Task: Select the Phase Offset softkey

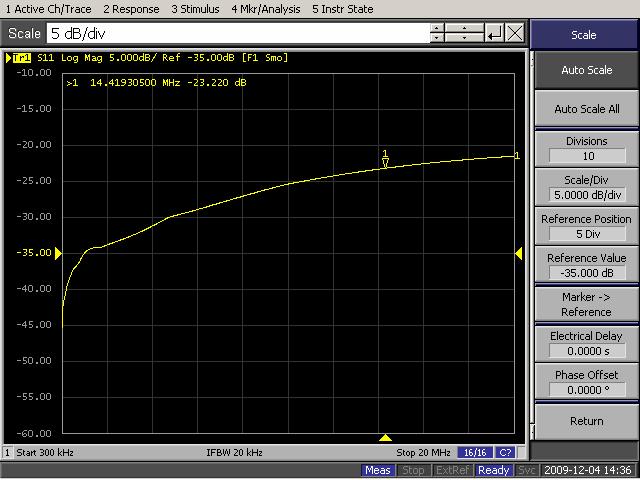Action: [586, 382]
